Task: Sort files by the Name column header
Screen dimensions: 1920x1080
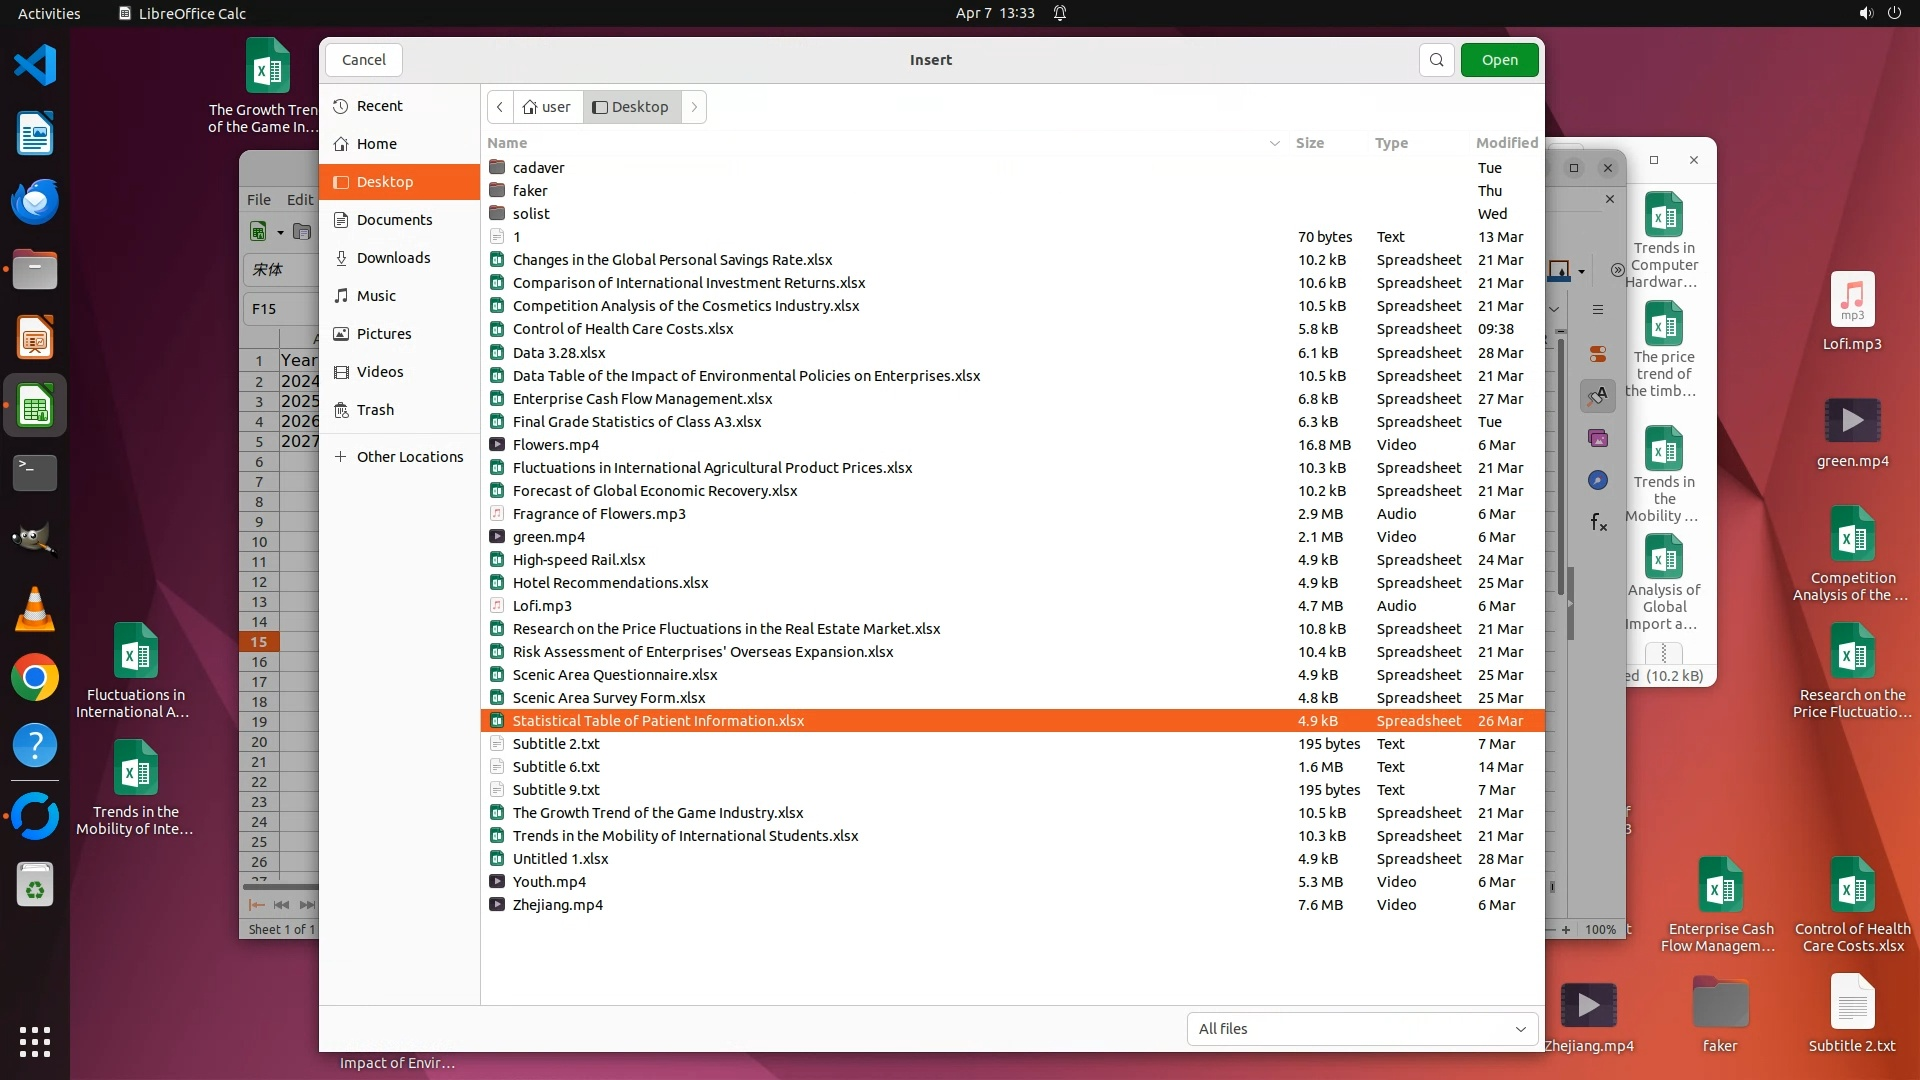Action: click(507, 143)
